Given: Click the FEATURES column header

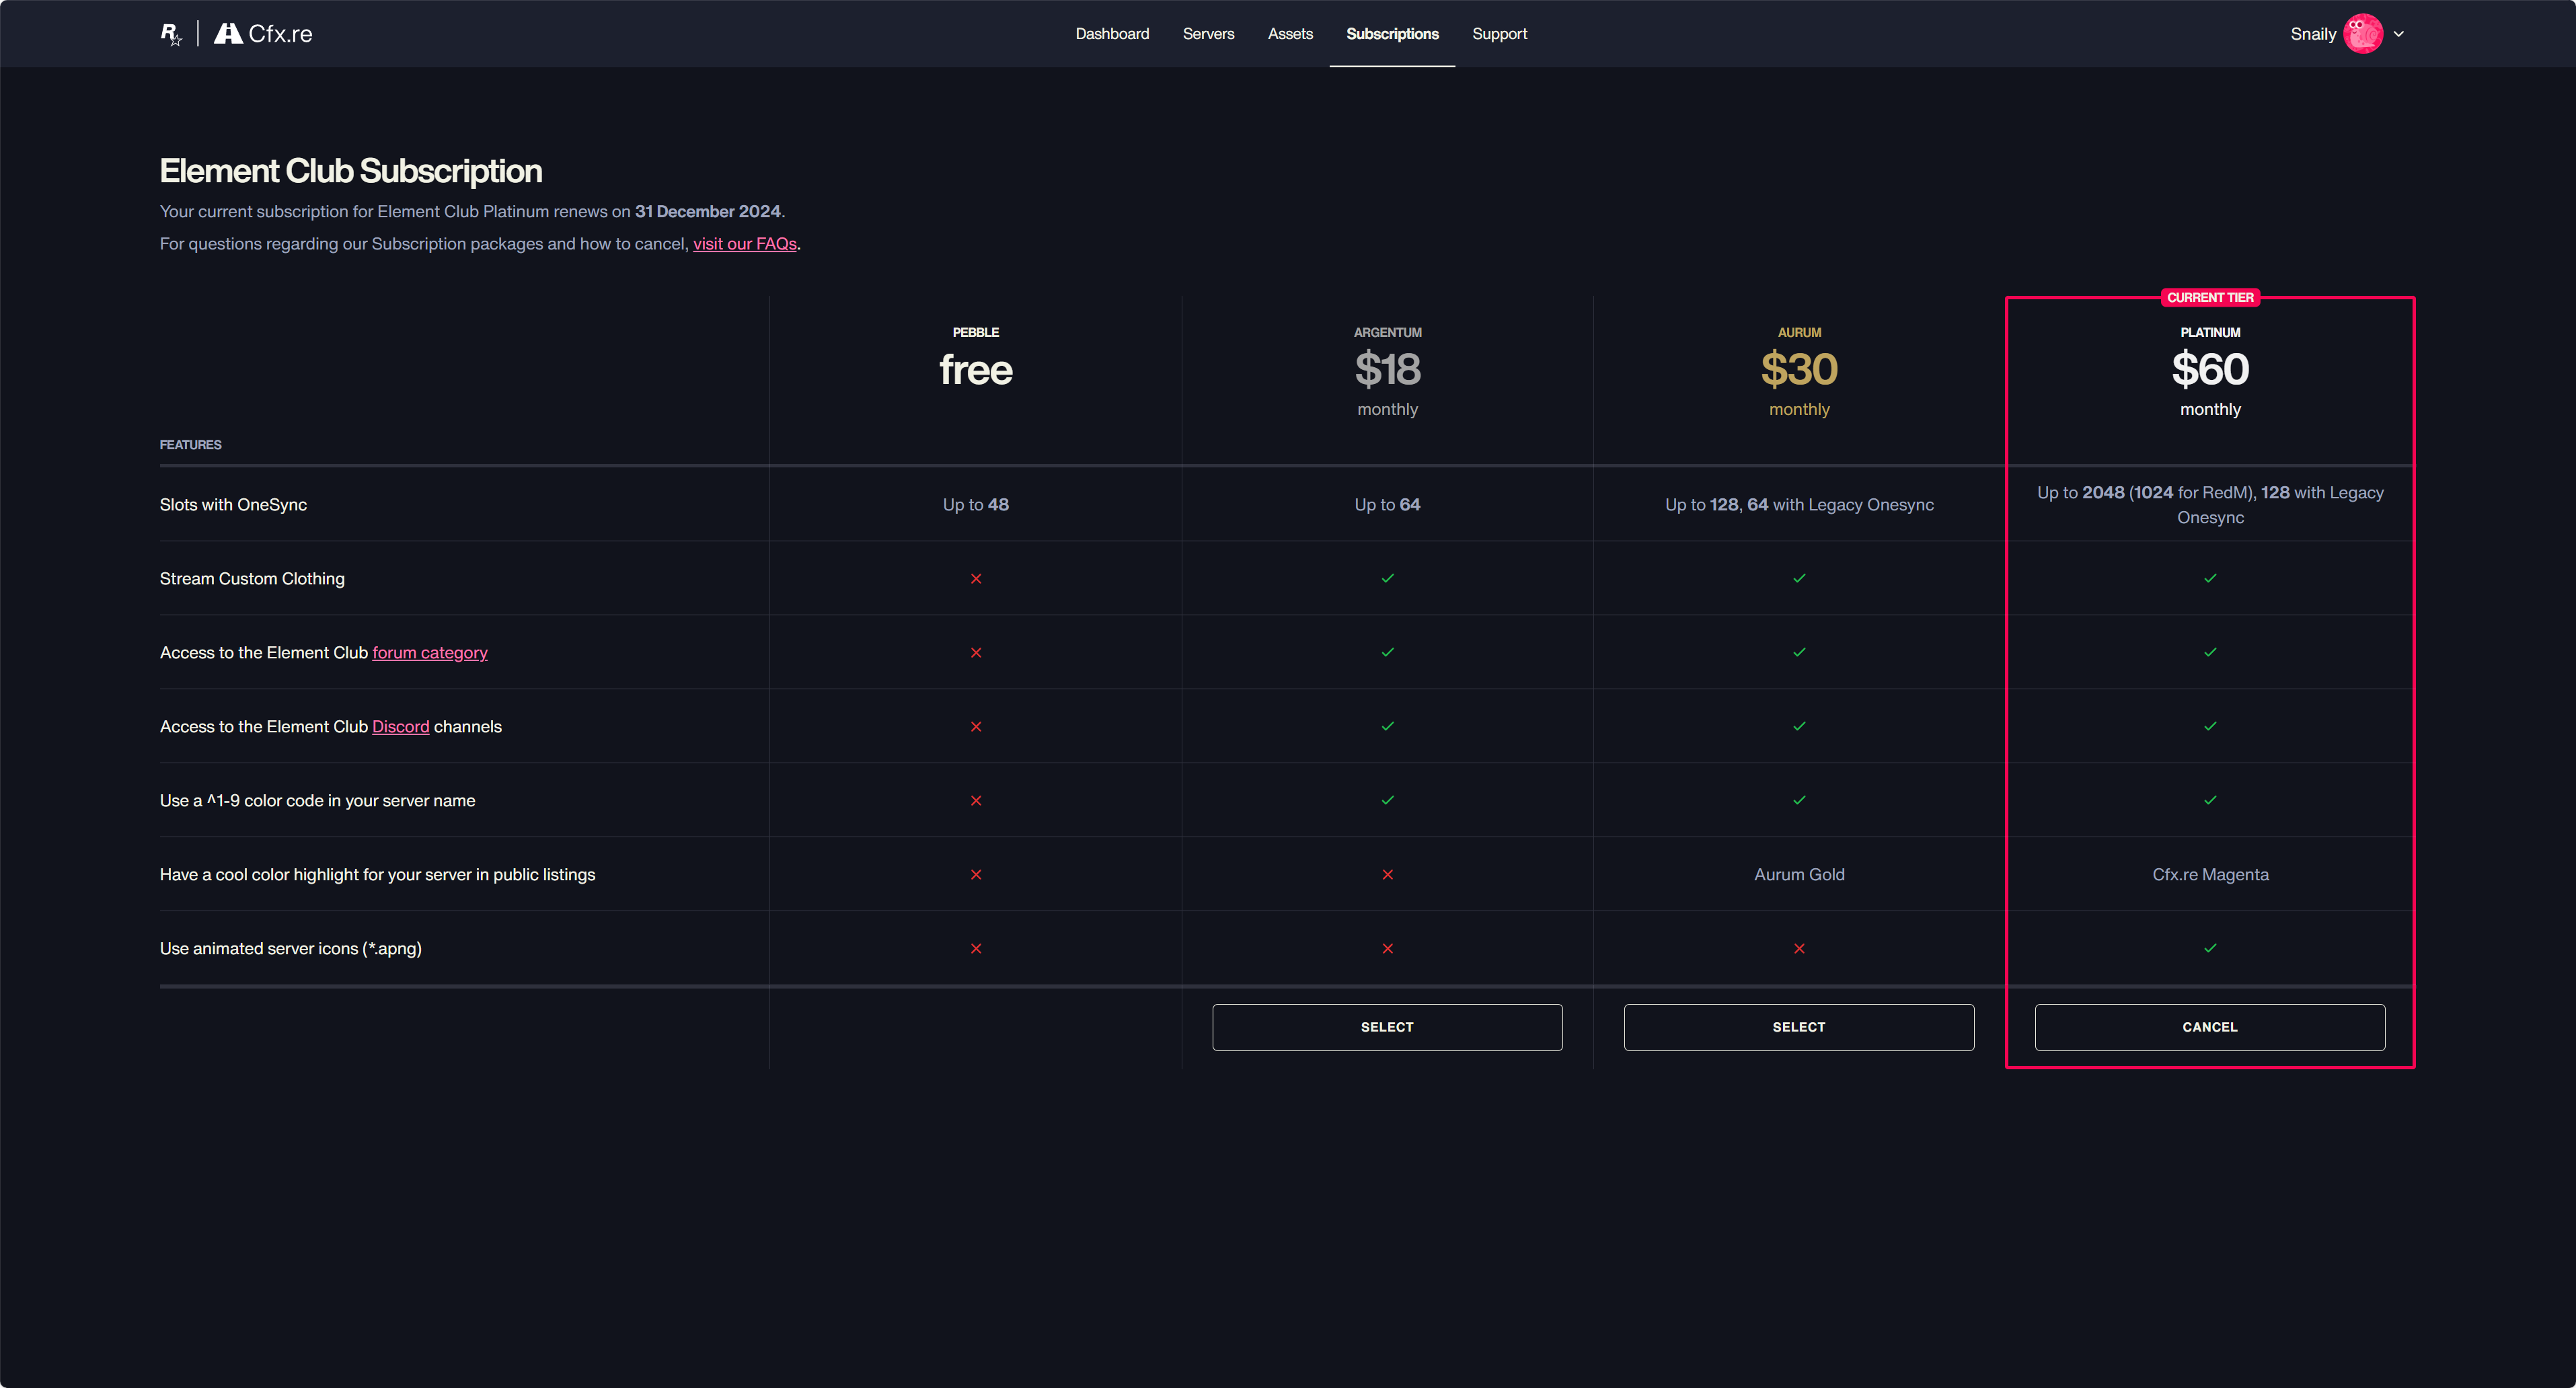Looking at the screenshot, I should (190, 445).
